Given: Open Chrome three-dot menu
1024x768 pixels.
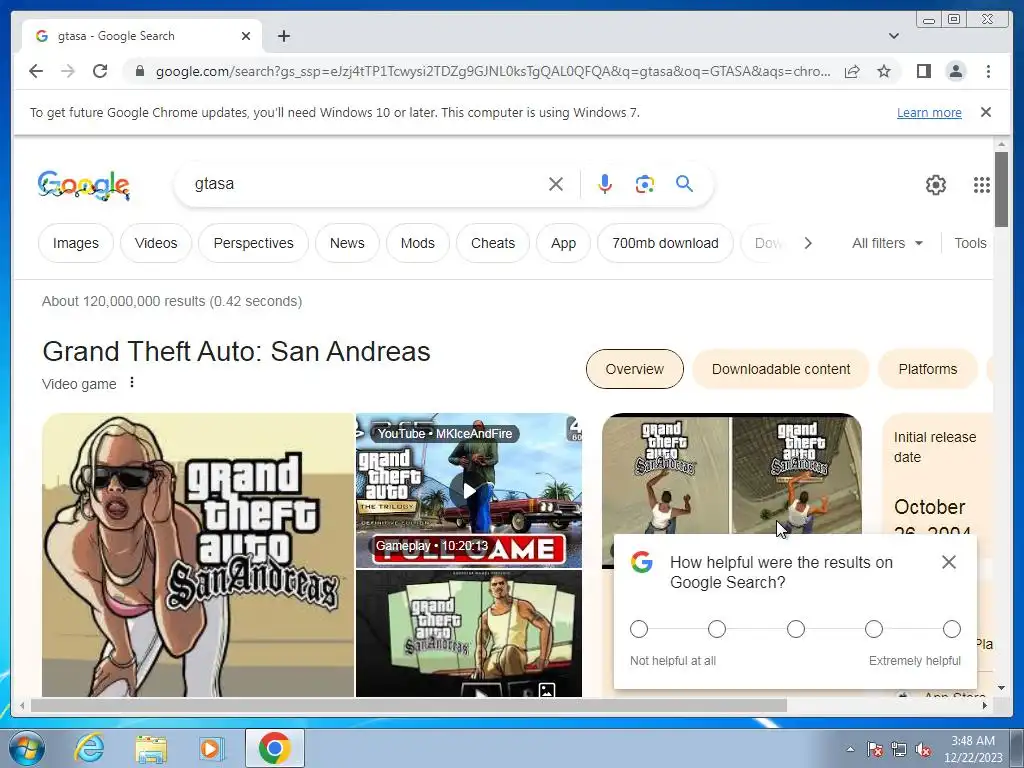Looking at the screenshot, I should coord(988,71).
